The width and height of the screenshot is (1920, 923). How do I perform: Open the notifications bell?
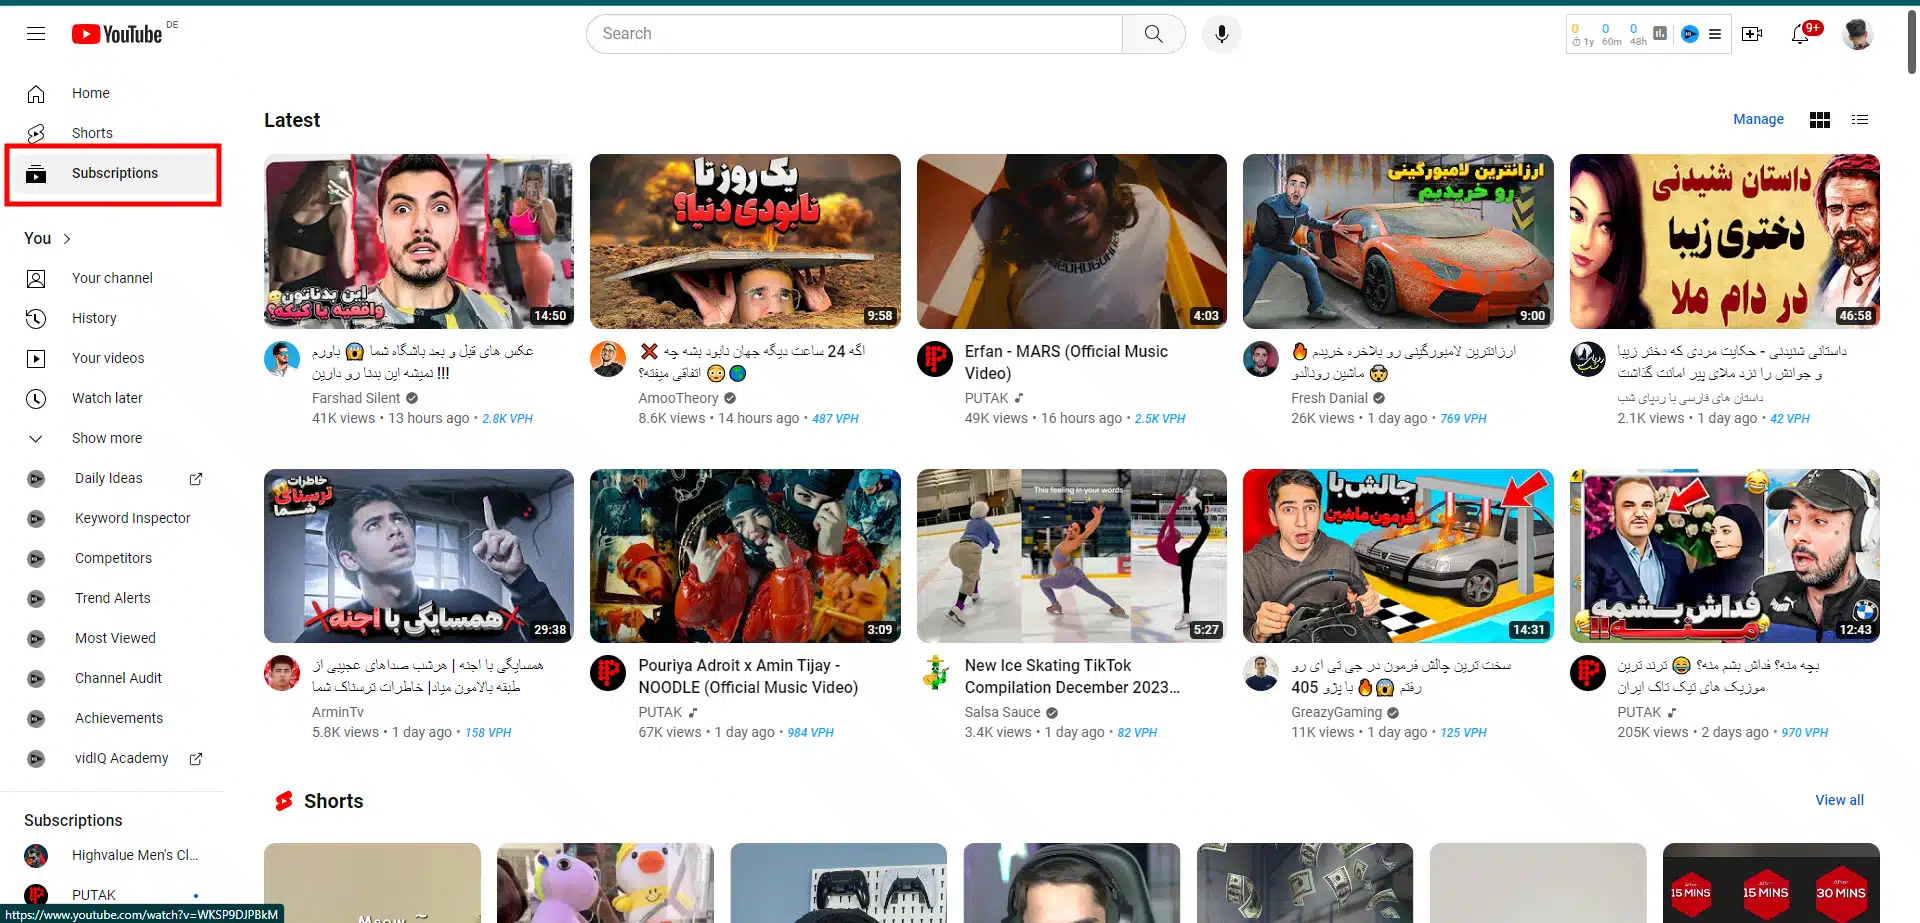tap(1800, 34)
